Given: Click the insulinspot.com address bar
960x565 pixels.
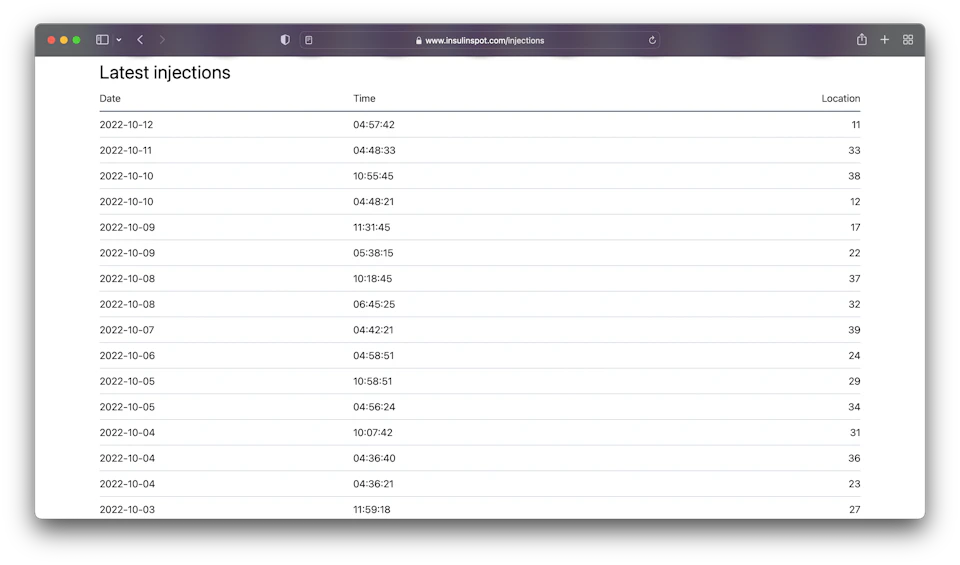Looking at the screenshot, I should click(x=484, y=41).
